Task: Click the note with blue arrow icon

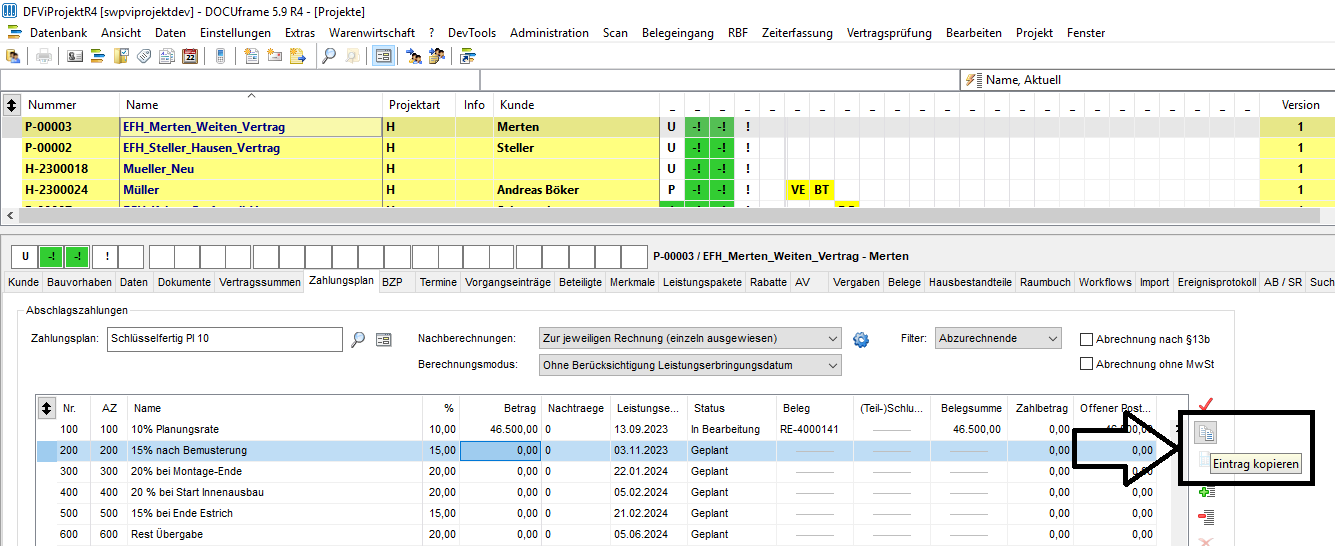Action: coord(298,56)
